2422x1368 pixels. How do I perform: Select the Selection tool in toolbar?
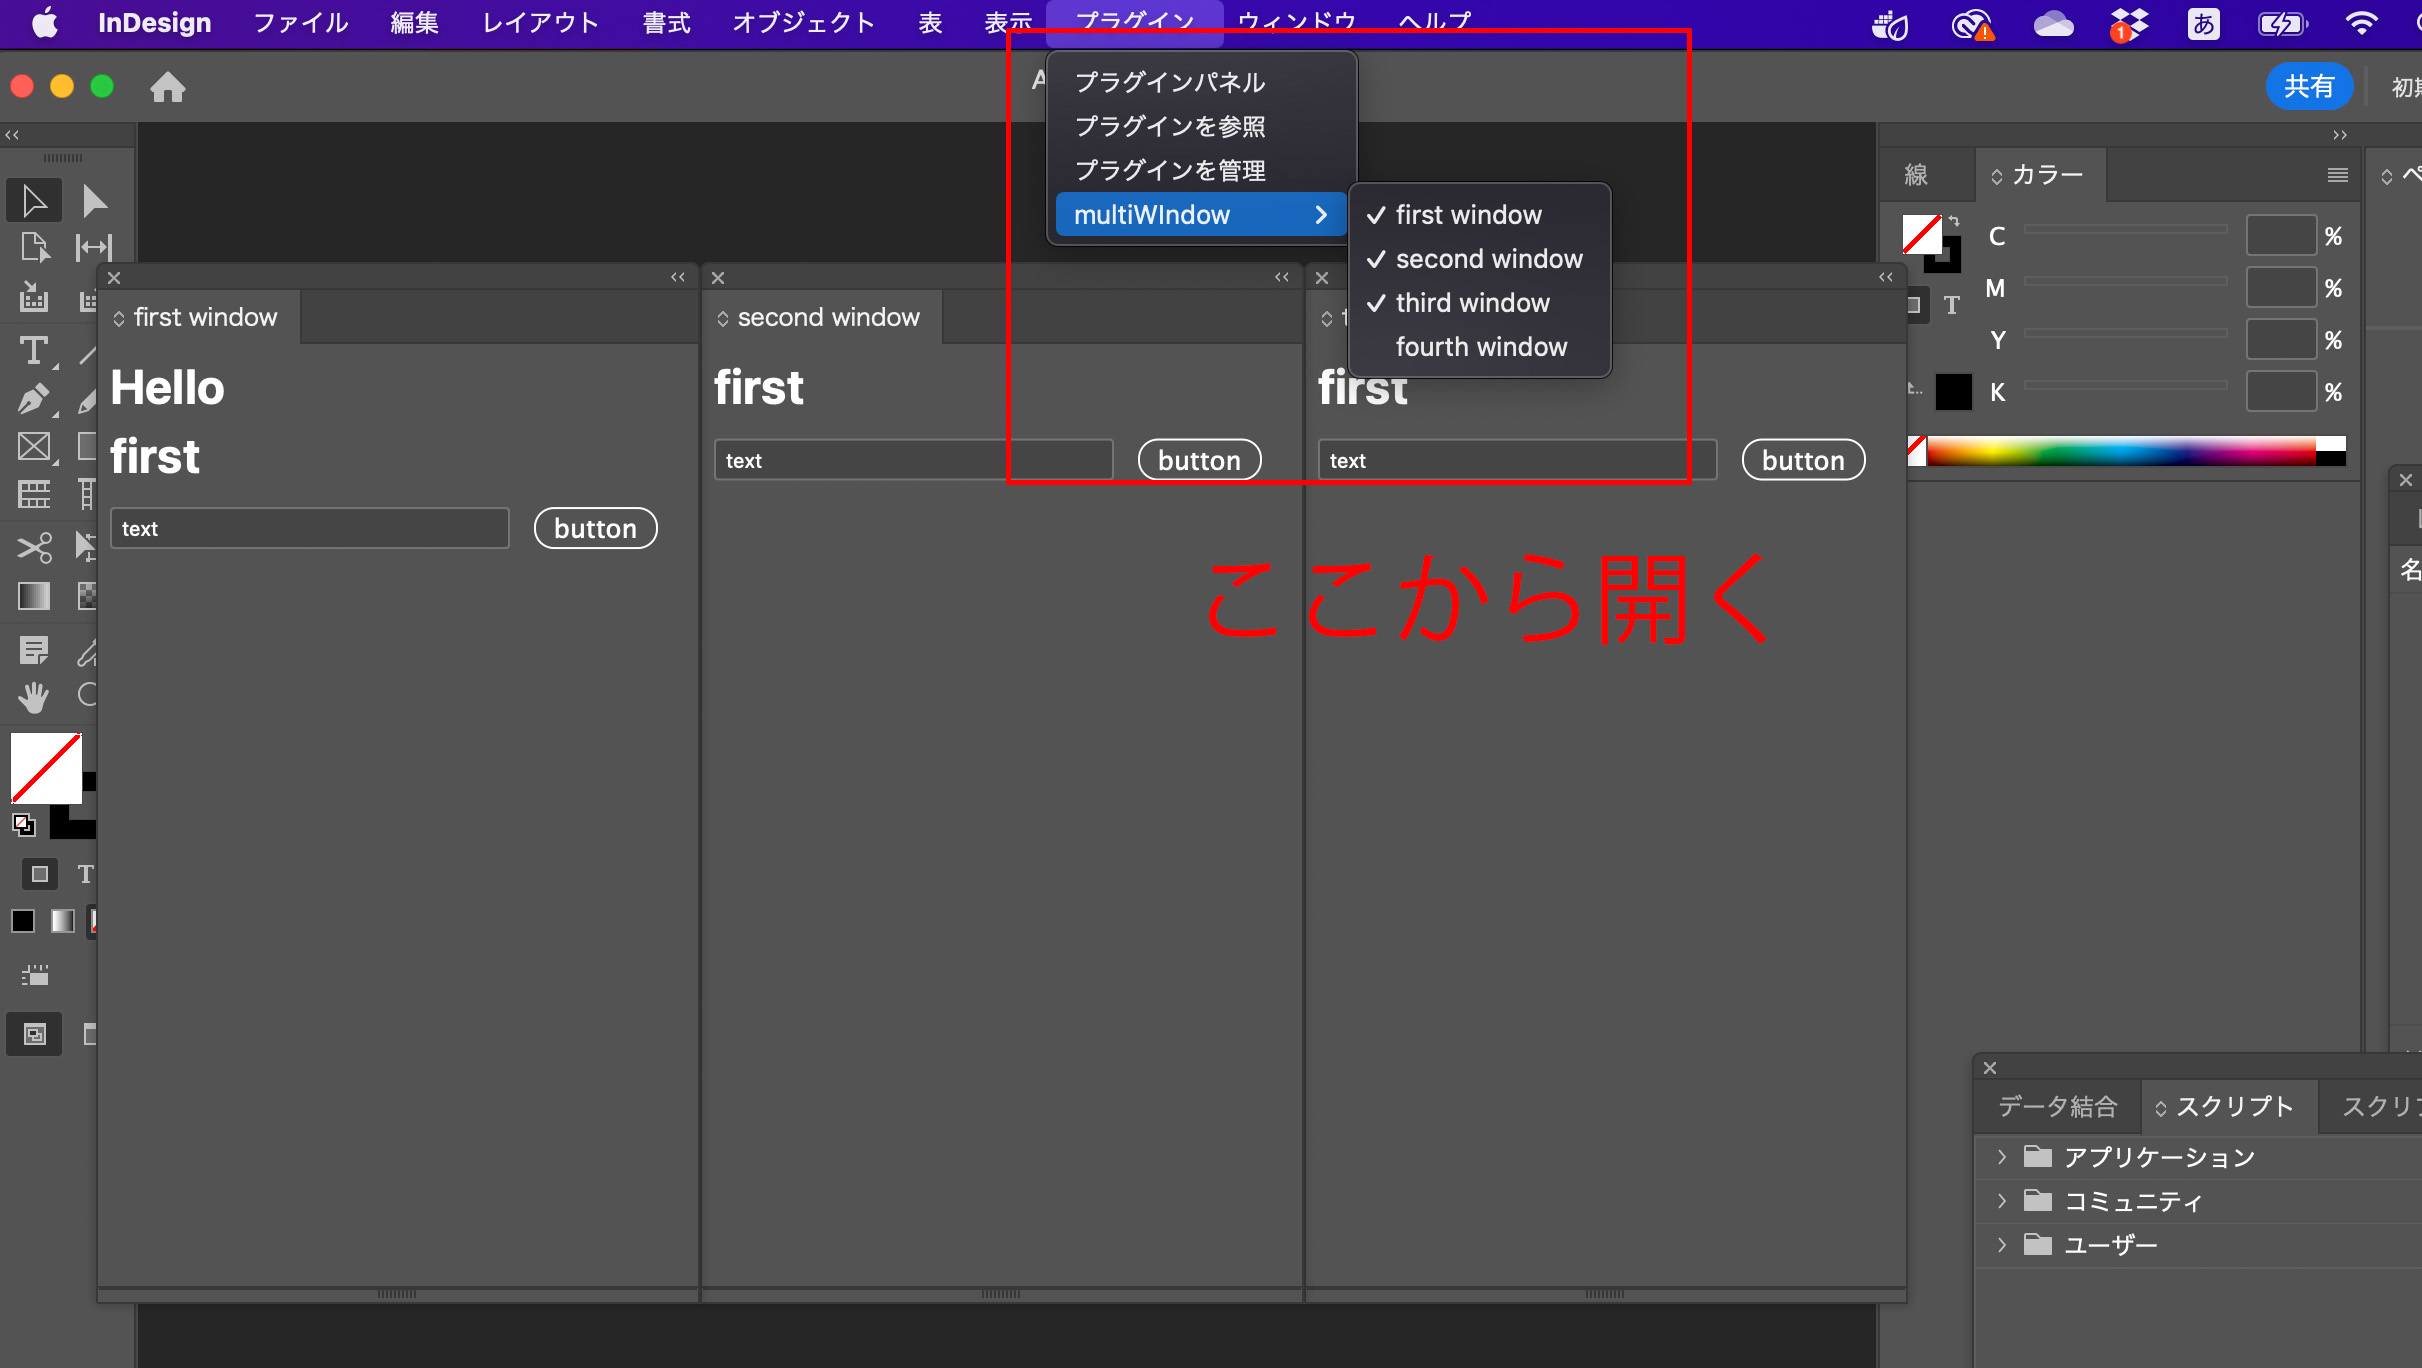30,201
